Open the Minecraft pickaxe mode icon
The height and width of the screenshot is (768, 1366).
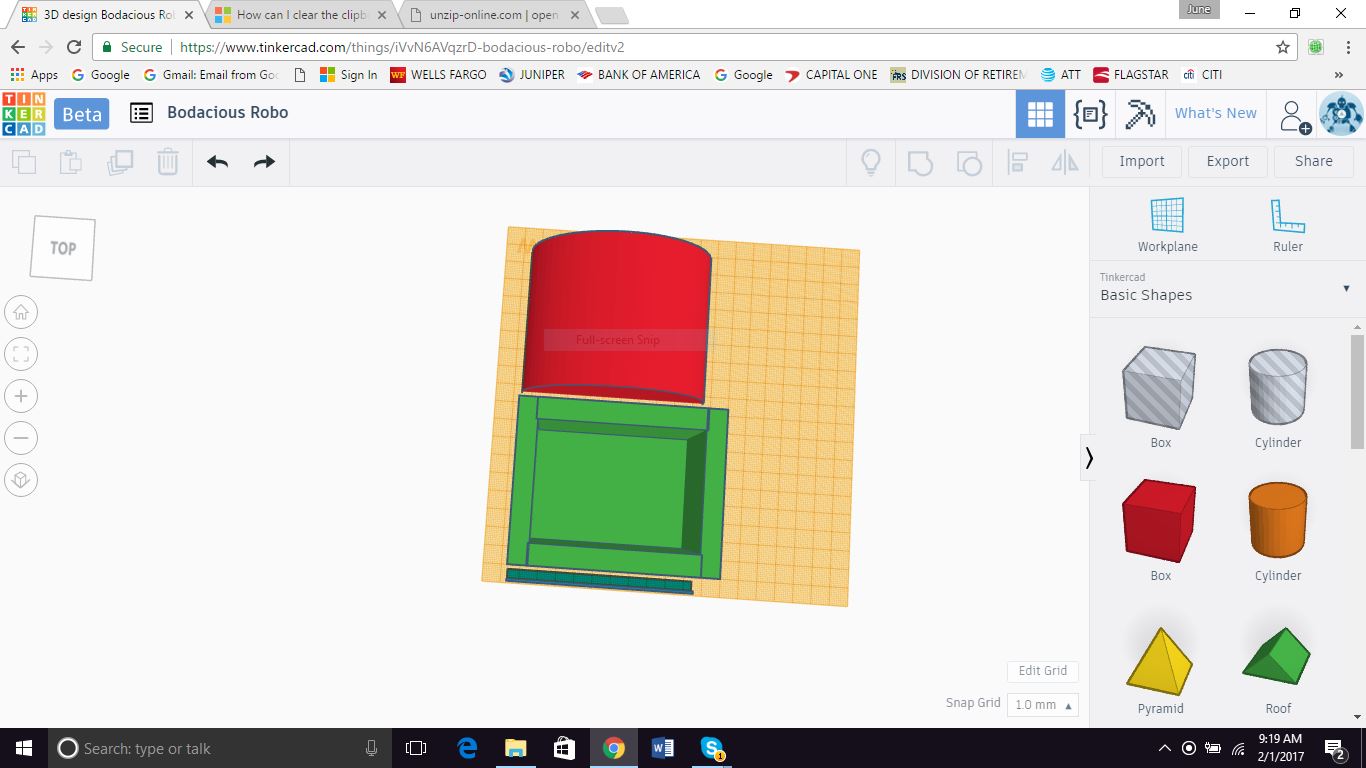[x=1140, y=114]
